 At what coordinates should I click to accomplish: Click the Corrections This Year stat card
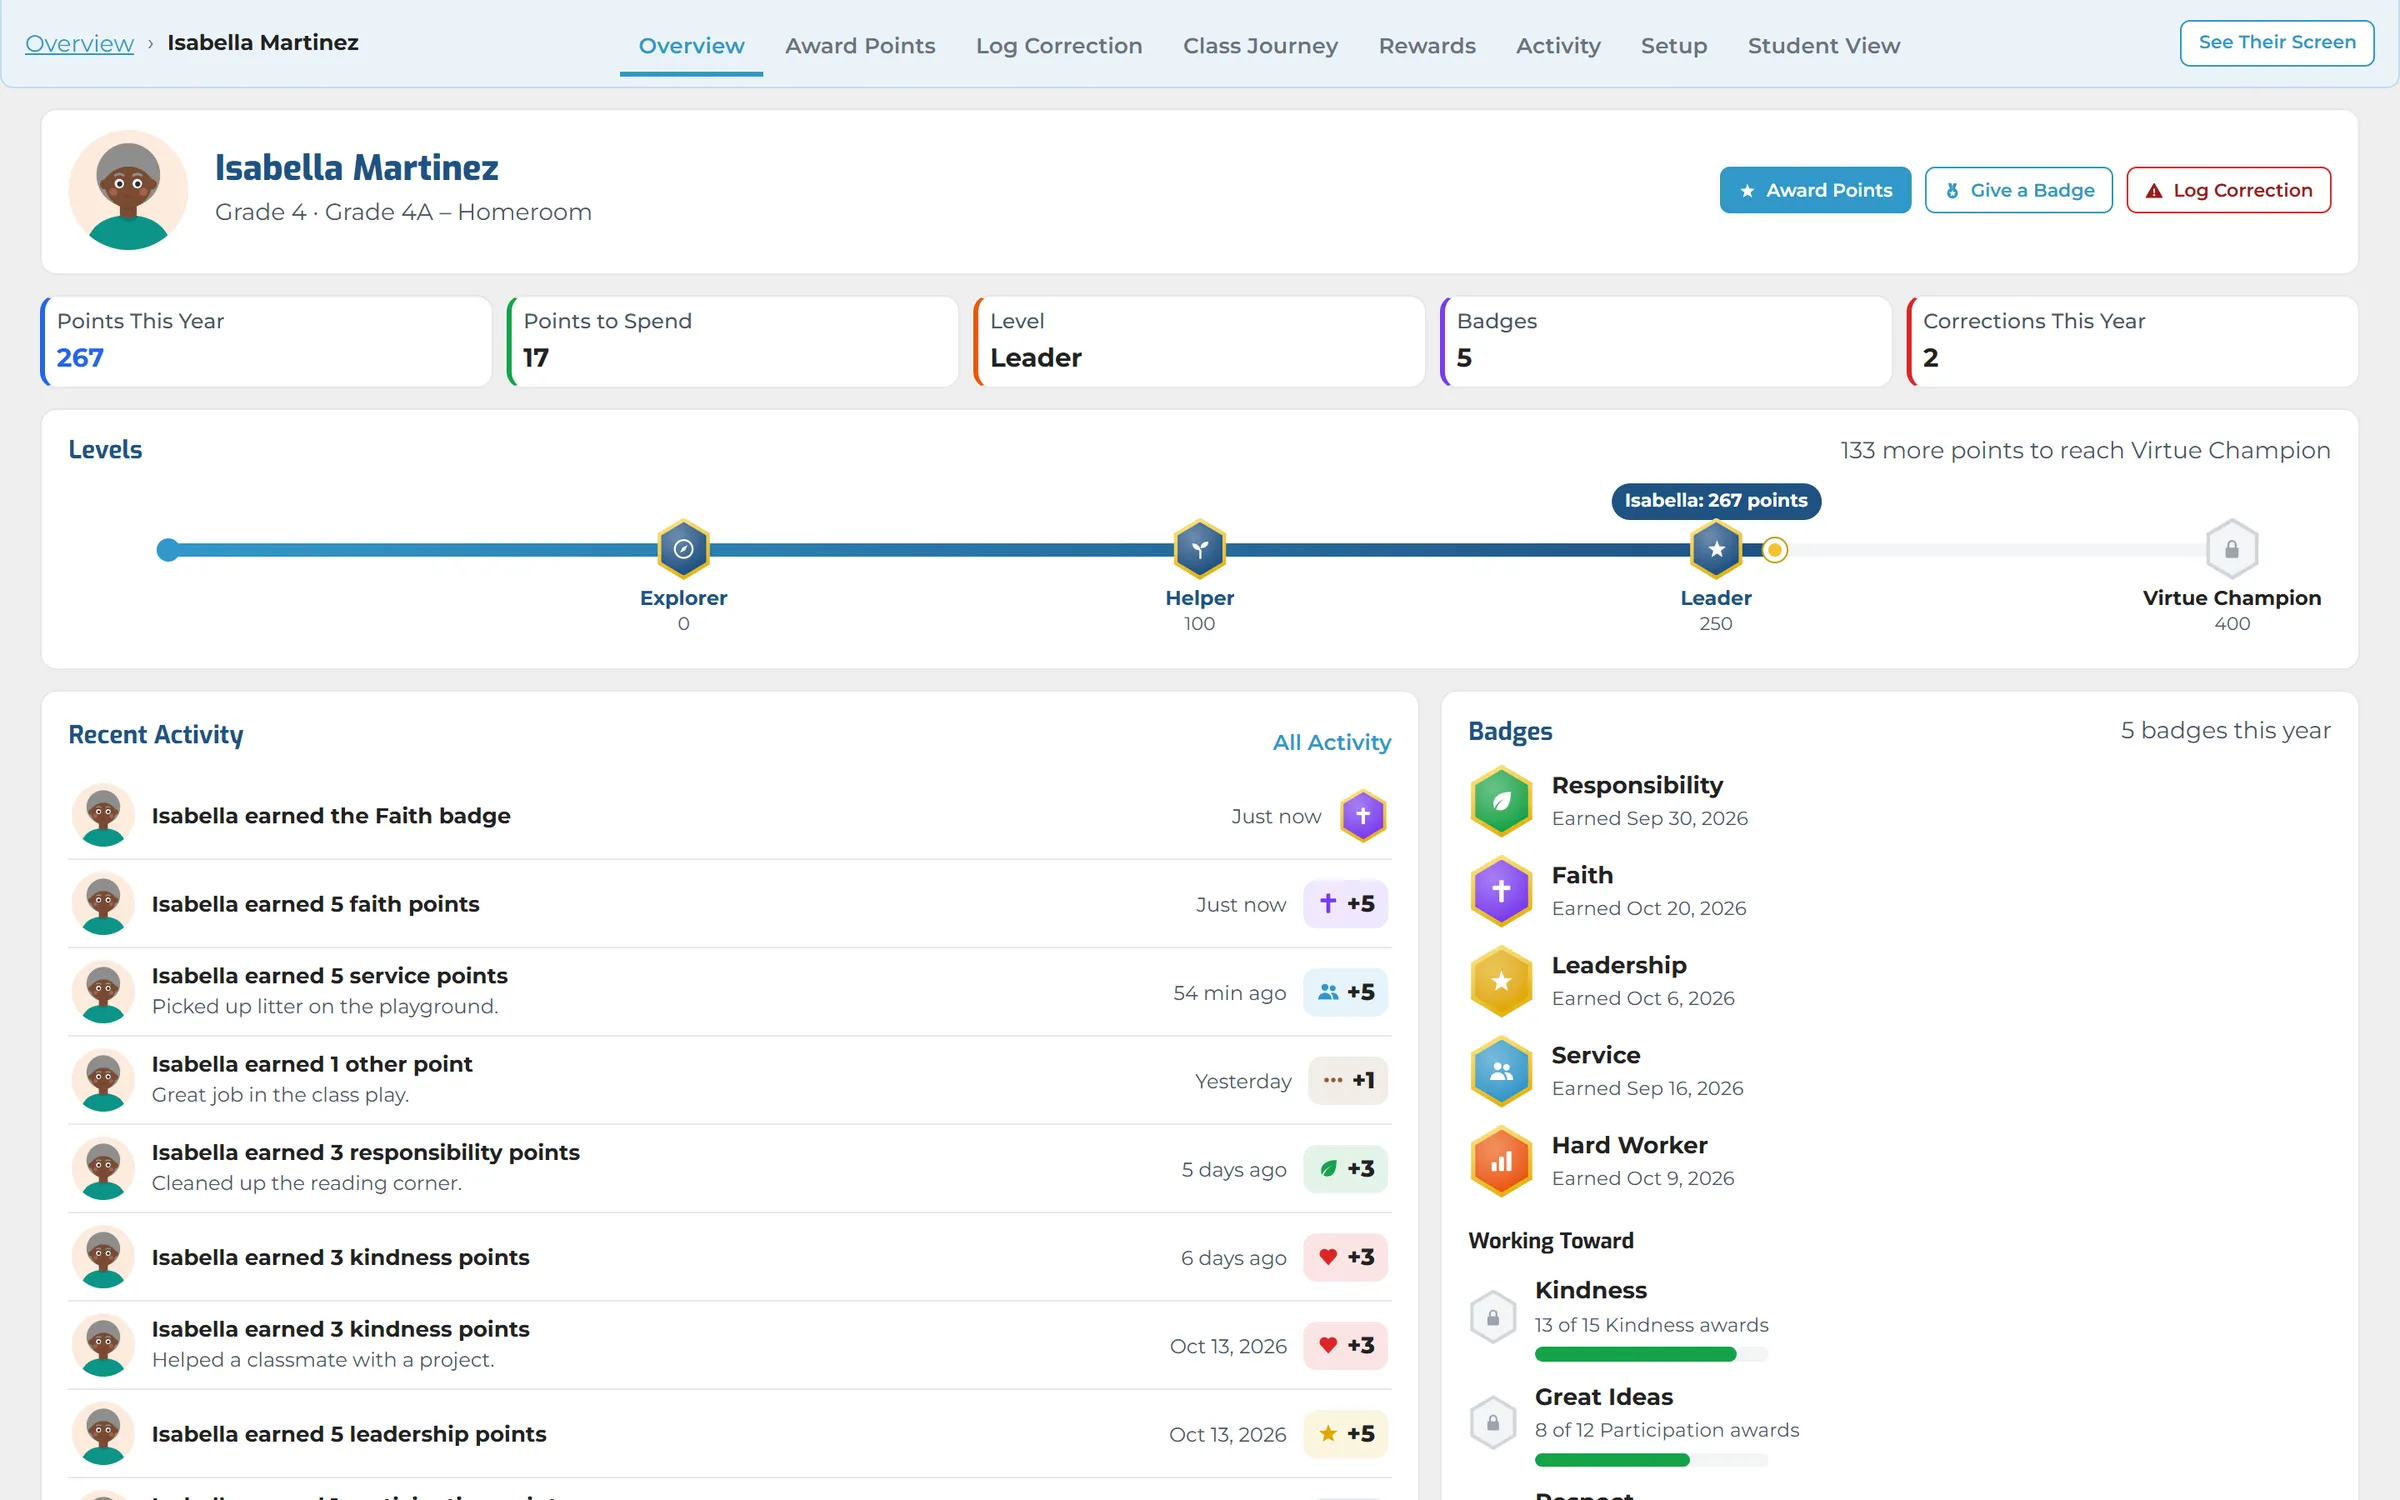tap(2133, 341)
